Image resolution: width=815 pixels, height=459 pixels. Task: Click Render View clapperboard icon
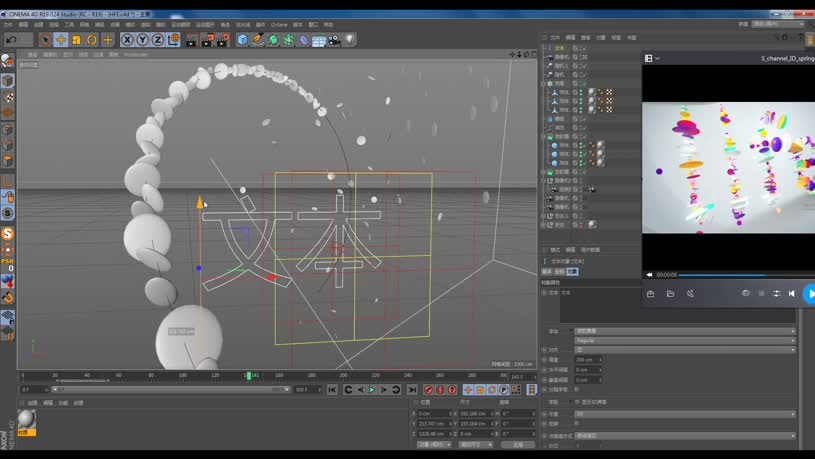[191, 40]
